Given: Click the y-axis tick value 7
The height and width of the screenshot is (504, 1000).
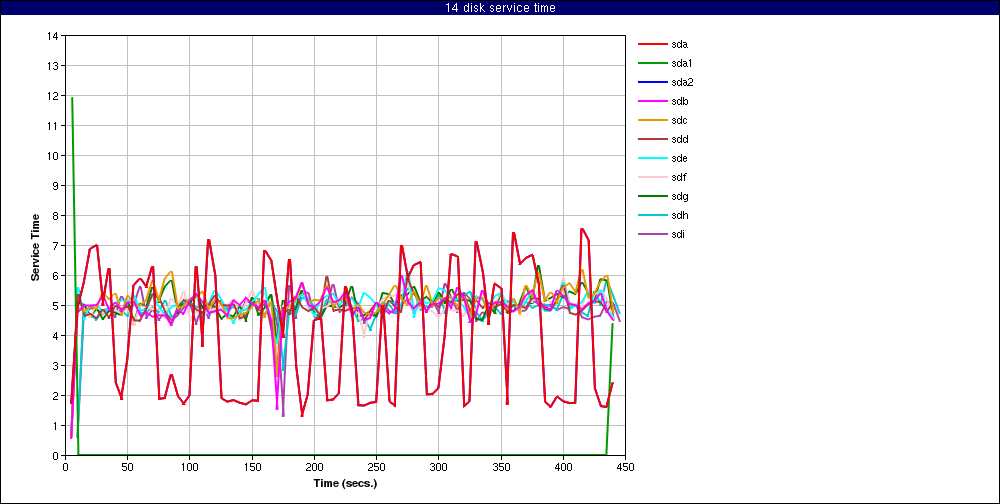Looking at the screenshot, I should click(55, 246).
